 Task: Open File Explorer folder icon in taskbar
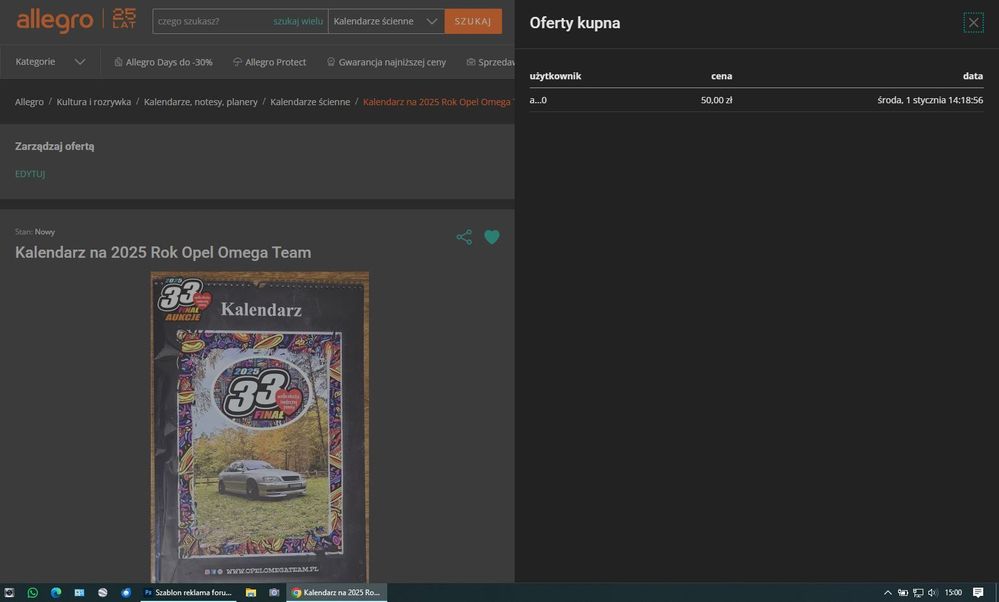coord(251,593)
